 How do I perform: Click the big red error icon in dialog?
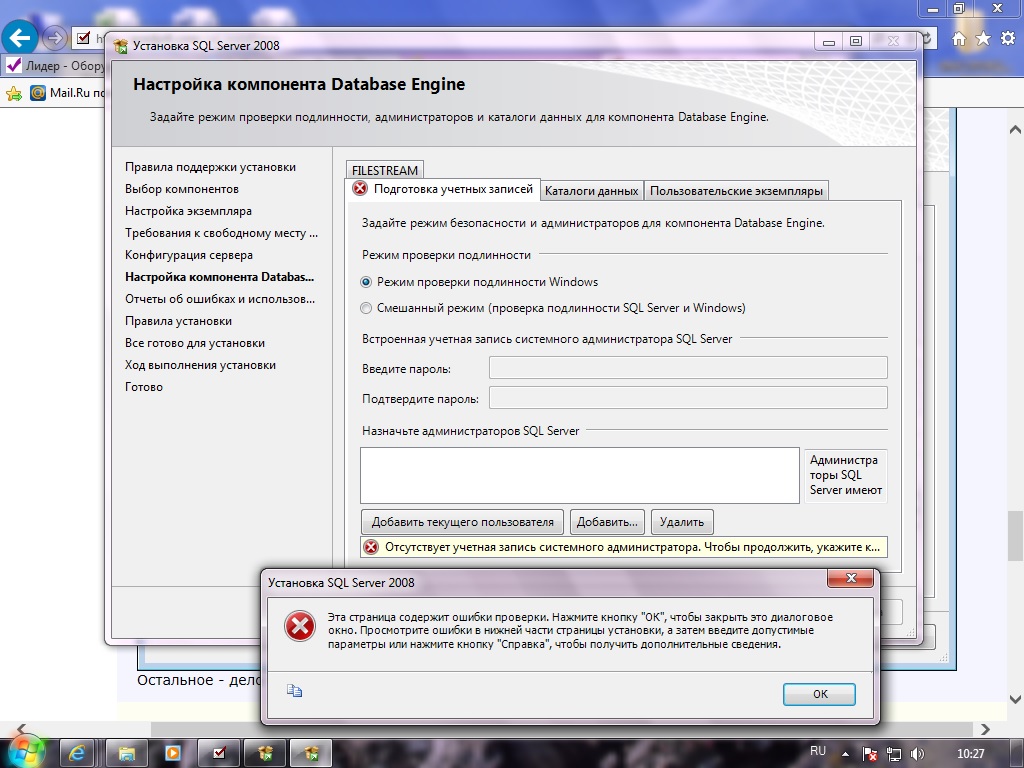(300, 627)
